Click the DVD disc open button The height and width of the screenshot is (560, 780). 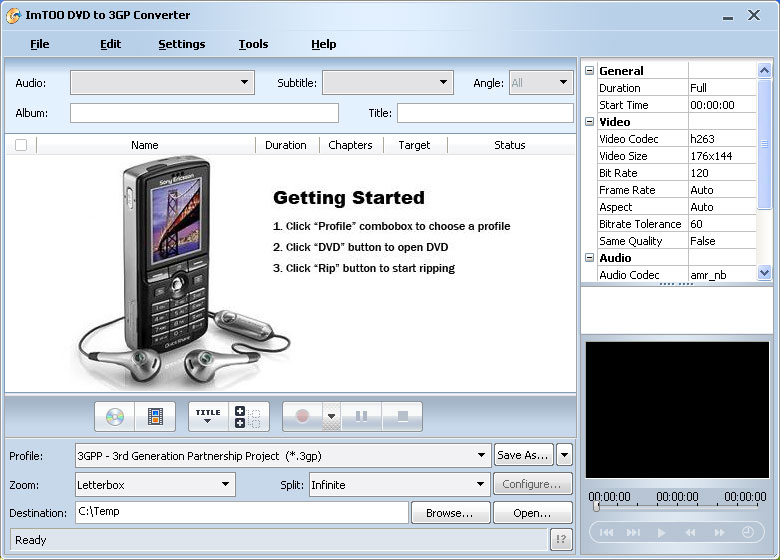[115, 416]
